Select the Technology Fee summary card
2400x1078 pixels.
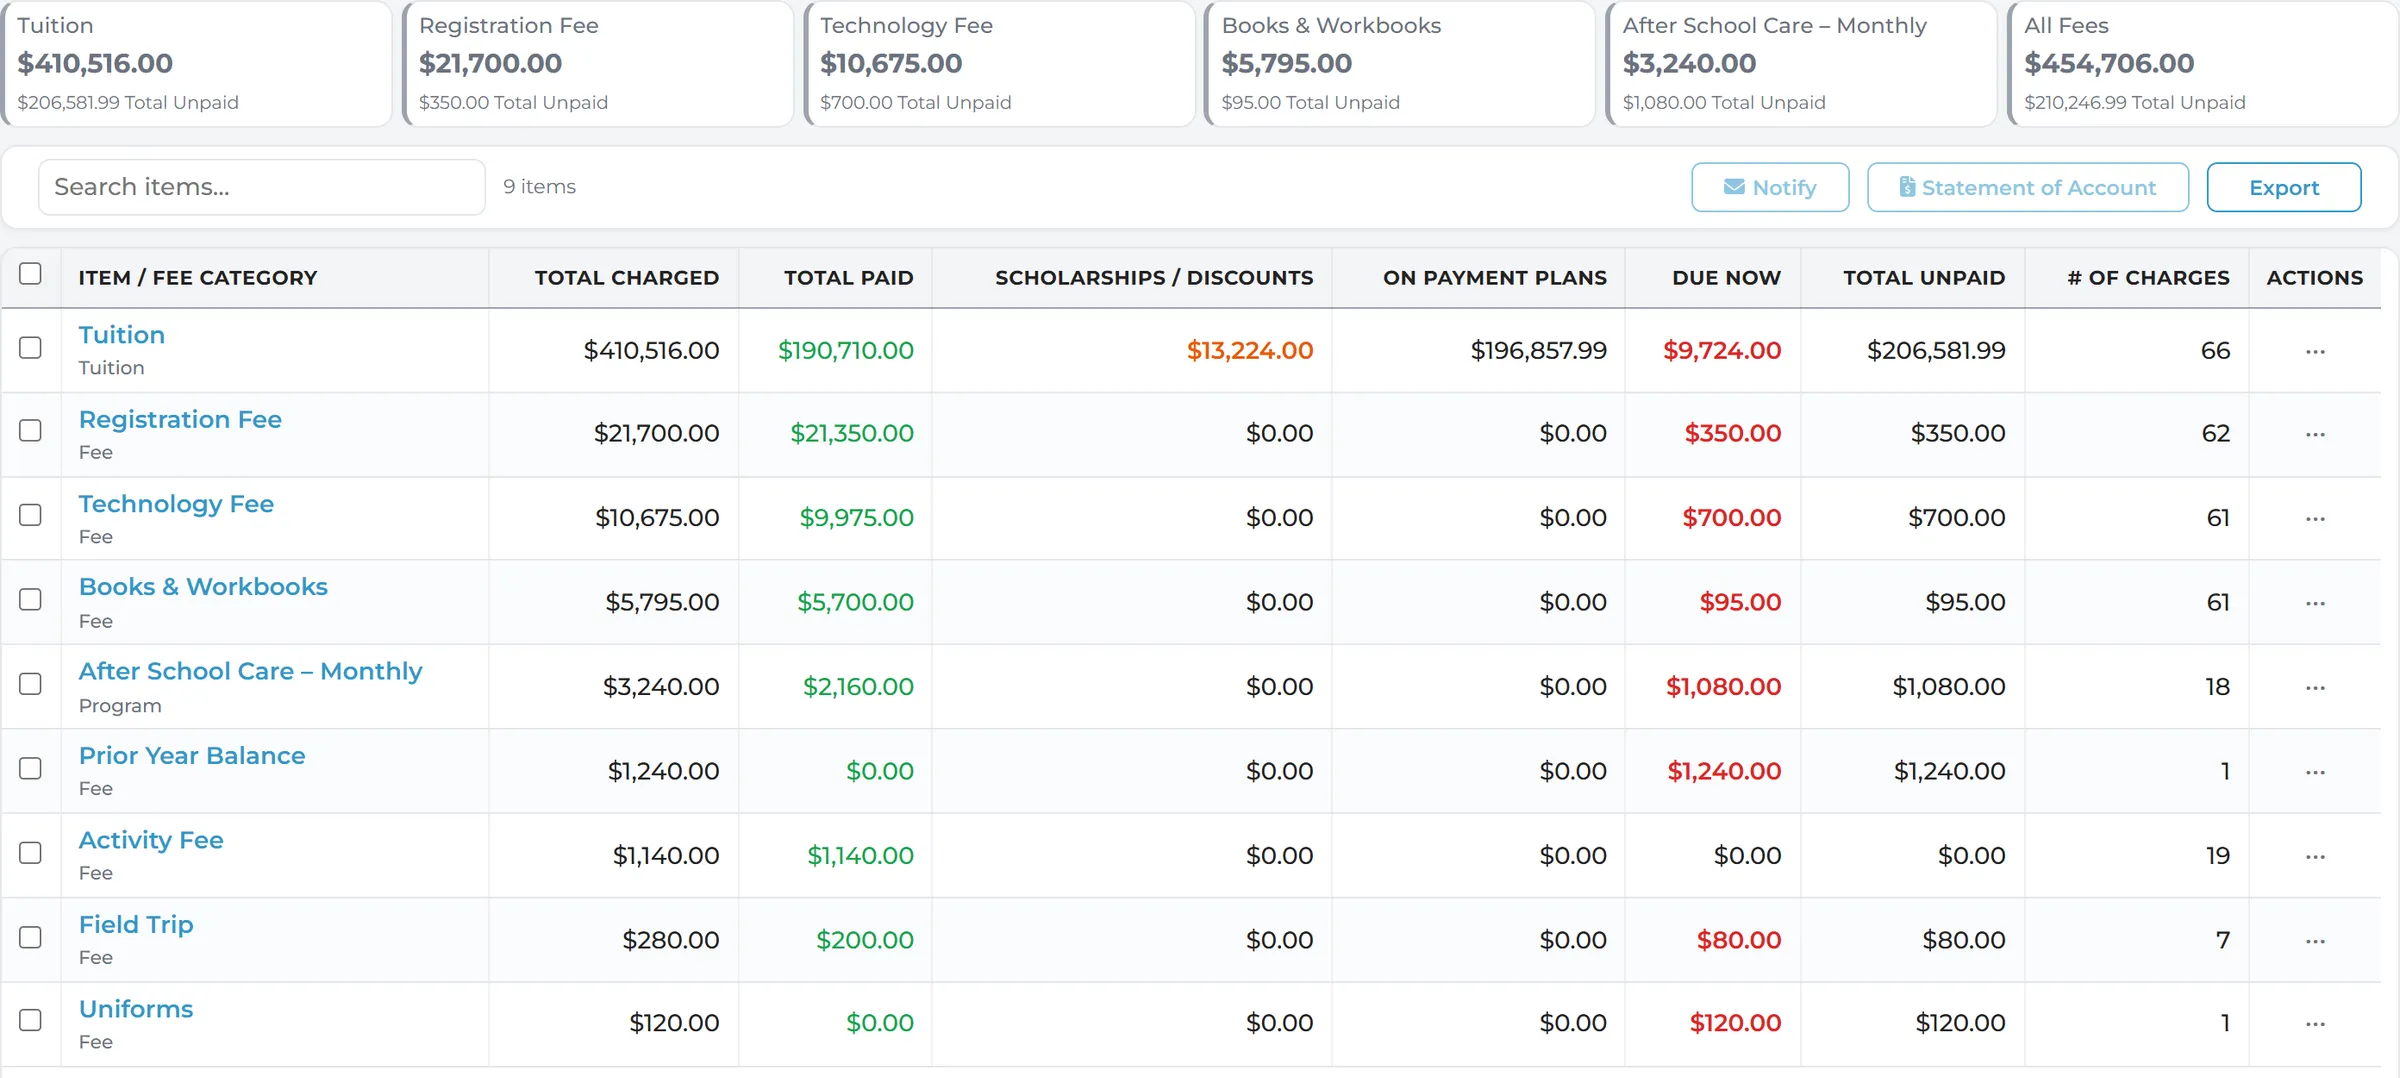[1000, 63]
